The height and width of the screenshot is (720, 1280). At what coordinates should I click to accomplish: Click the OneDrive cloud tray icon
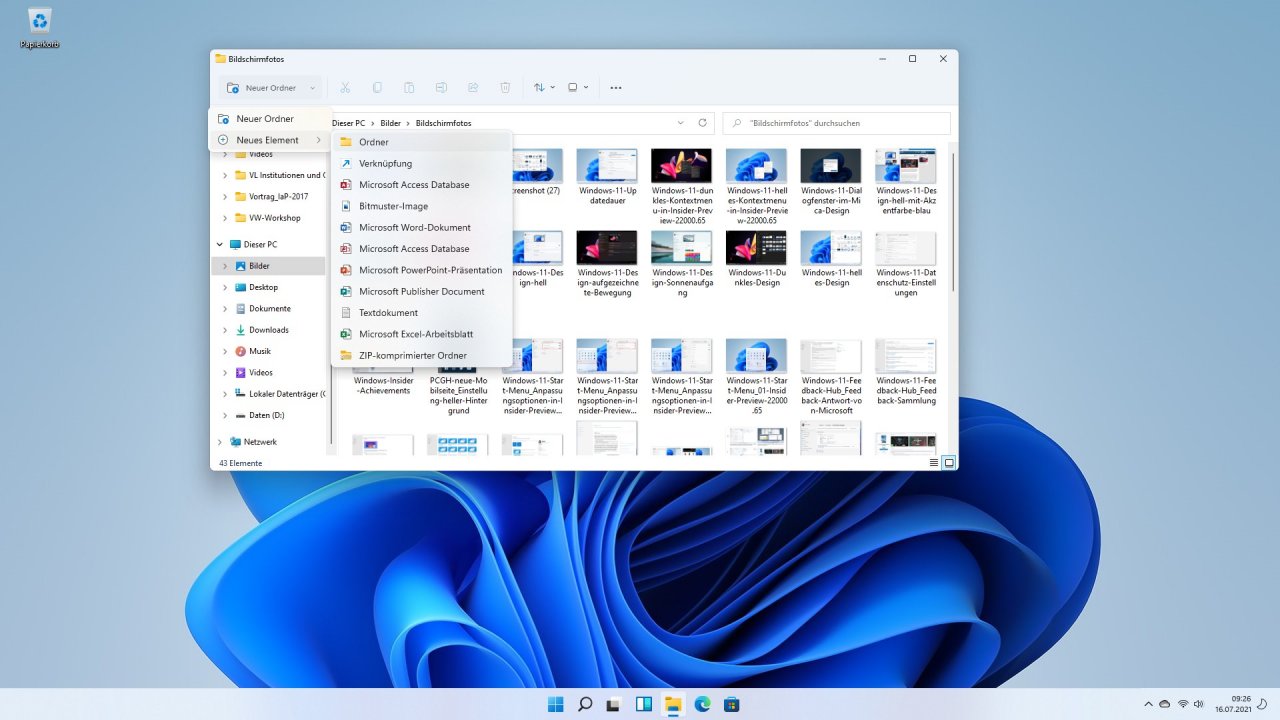1165,704
